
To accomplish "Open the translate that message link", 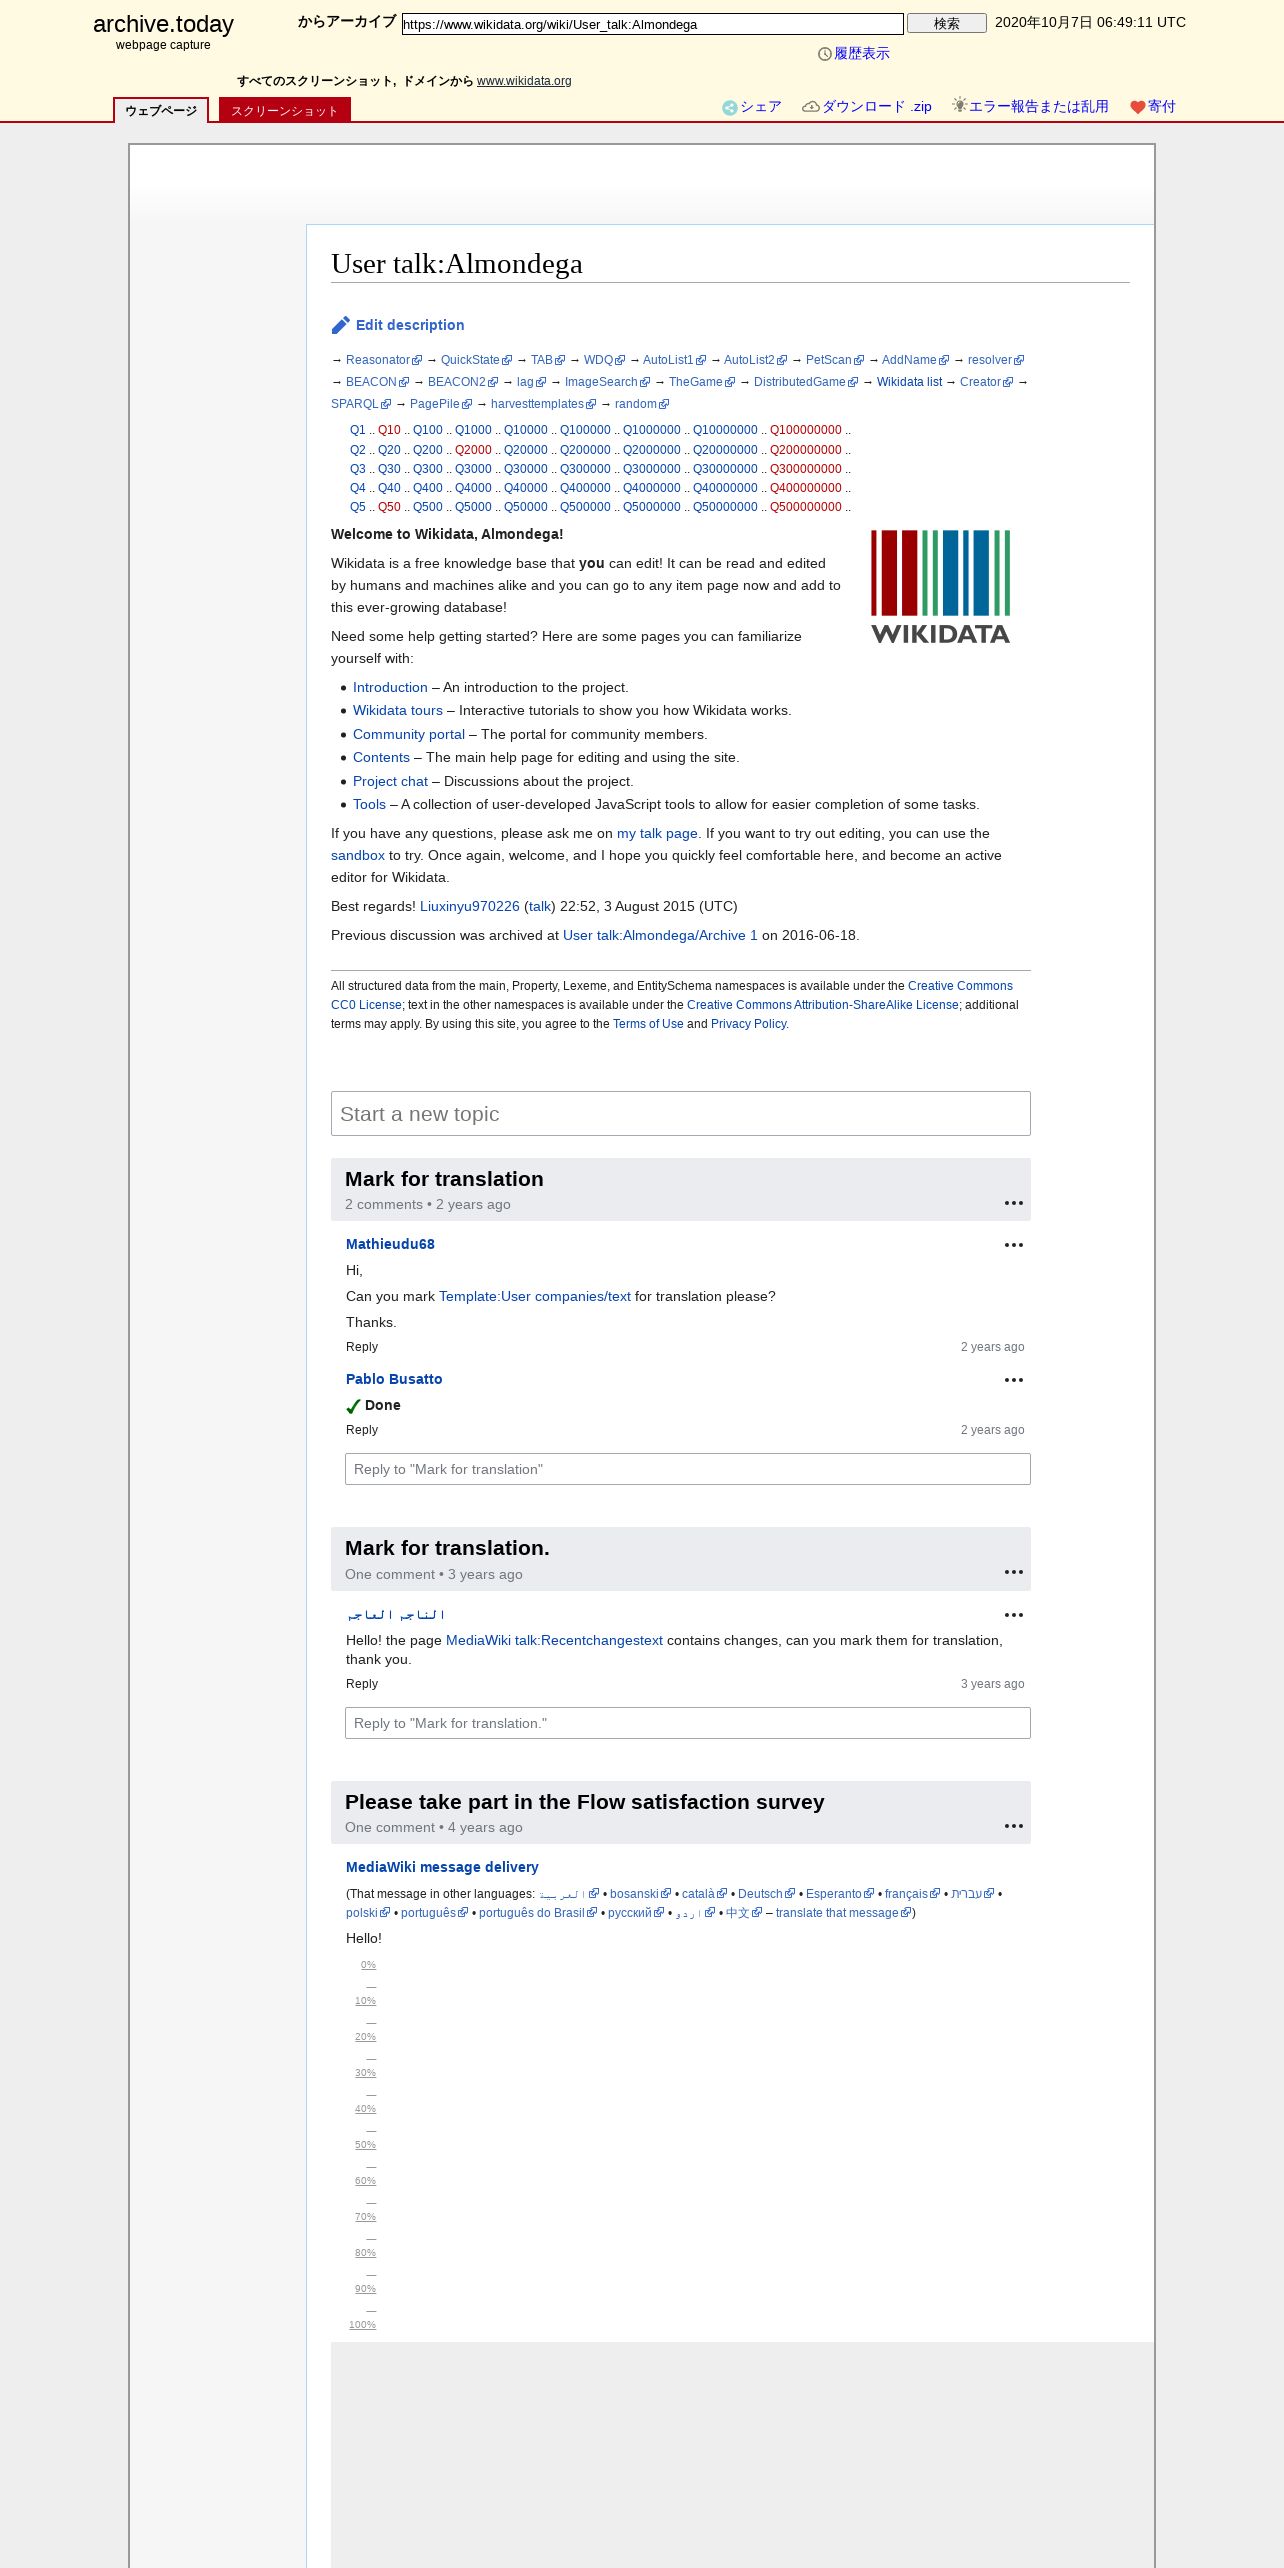I will (843, 1913).
